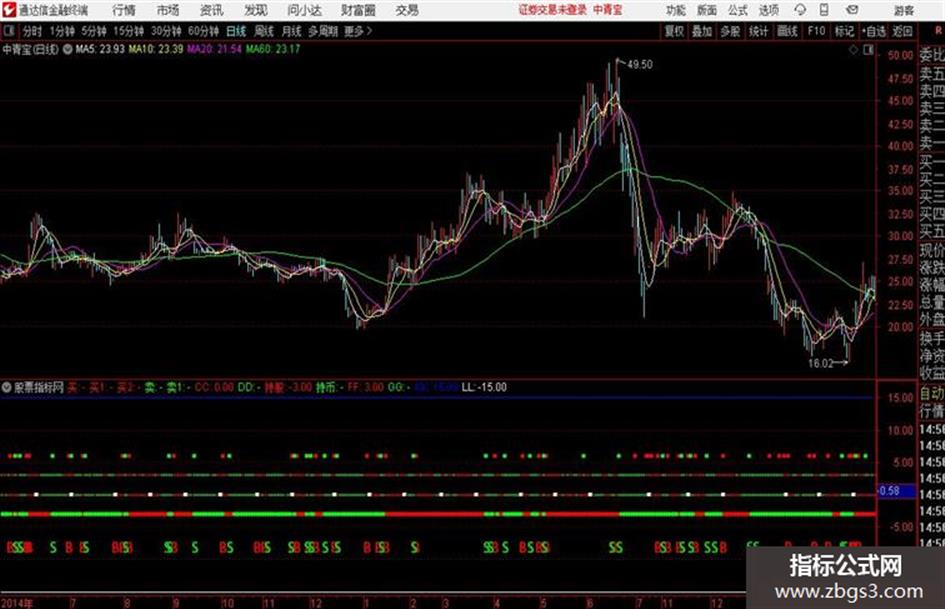The height and width of the screenshot is (609, 945).
Task: Switch to the 60分钟 period tab
Action: click(x=203, y=31)
